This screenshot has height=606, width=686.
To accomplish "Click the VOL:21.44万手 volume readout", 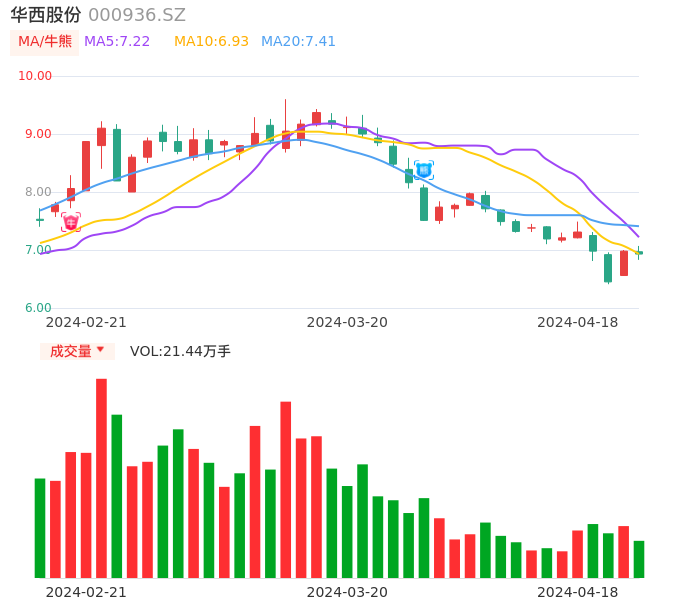I will click(x=180, y=351).
